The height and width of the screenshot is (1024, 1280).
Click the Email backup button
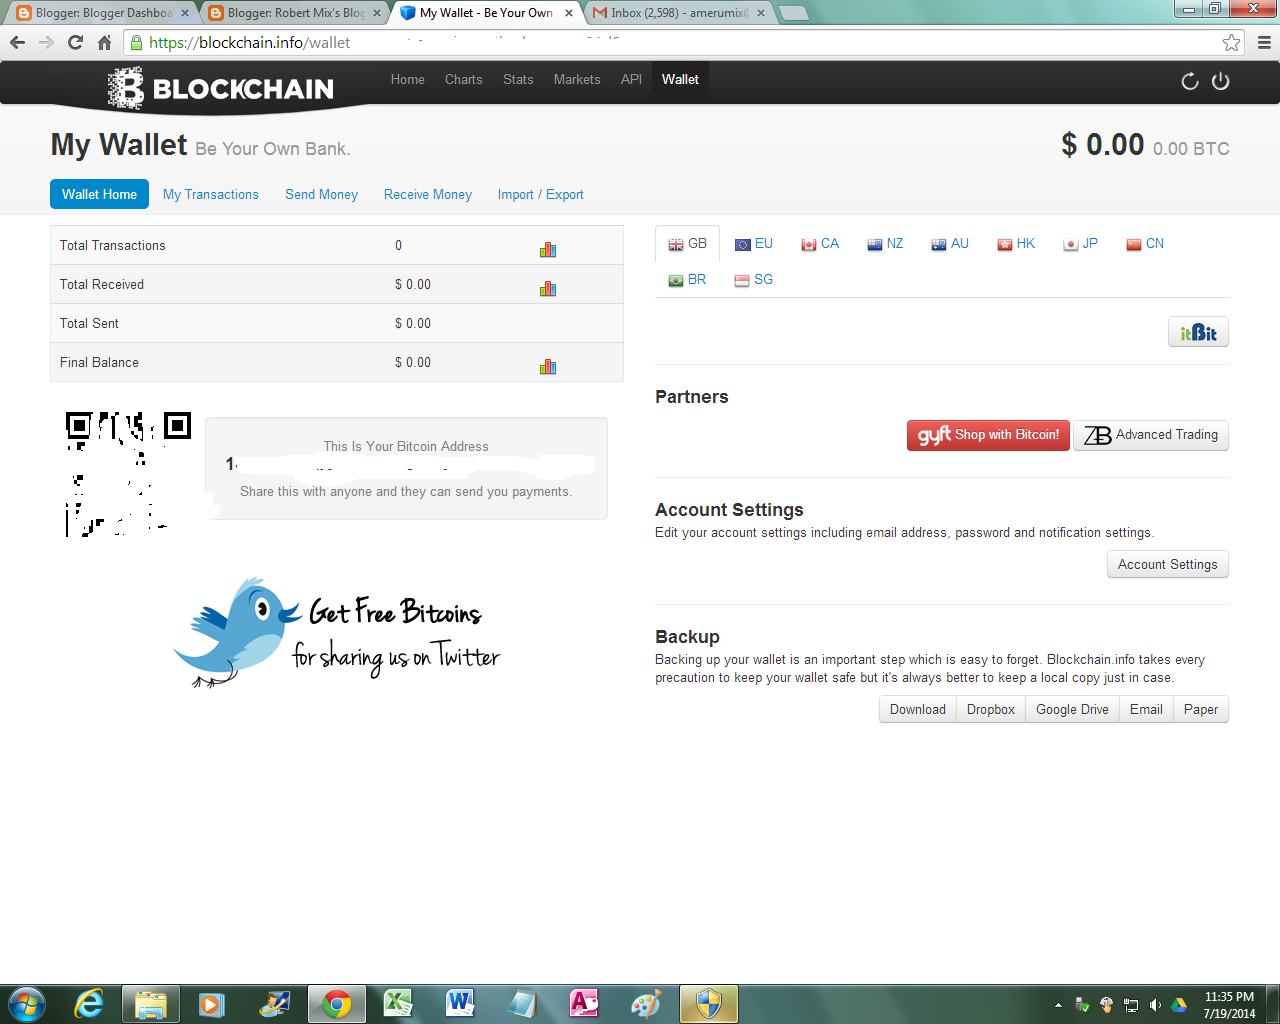pyautogui.click(x=1146, y=709)
